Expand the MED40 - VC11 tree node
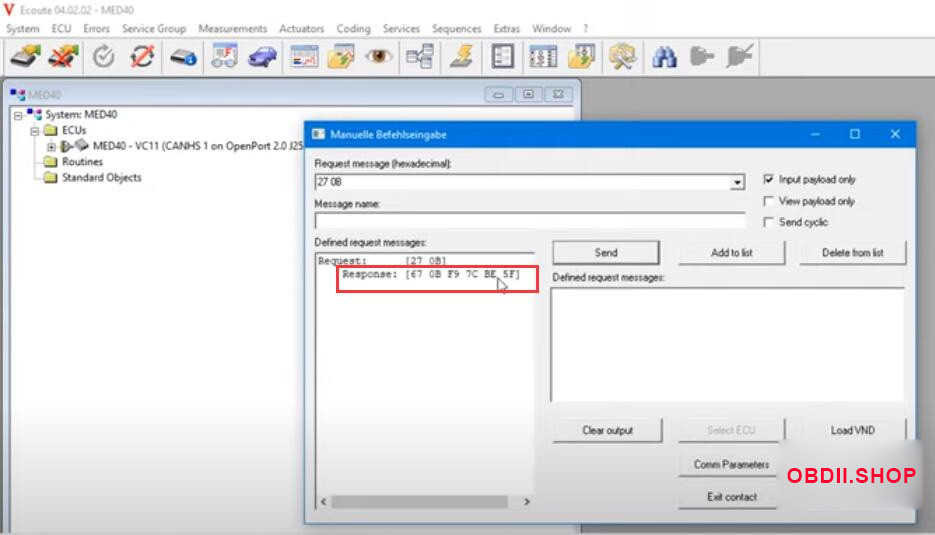935x535 pixels. coord(51,146)
